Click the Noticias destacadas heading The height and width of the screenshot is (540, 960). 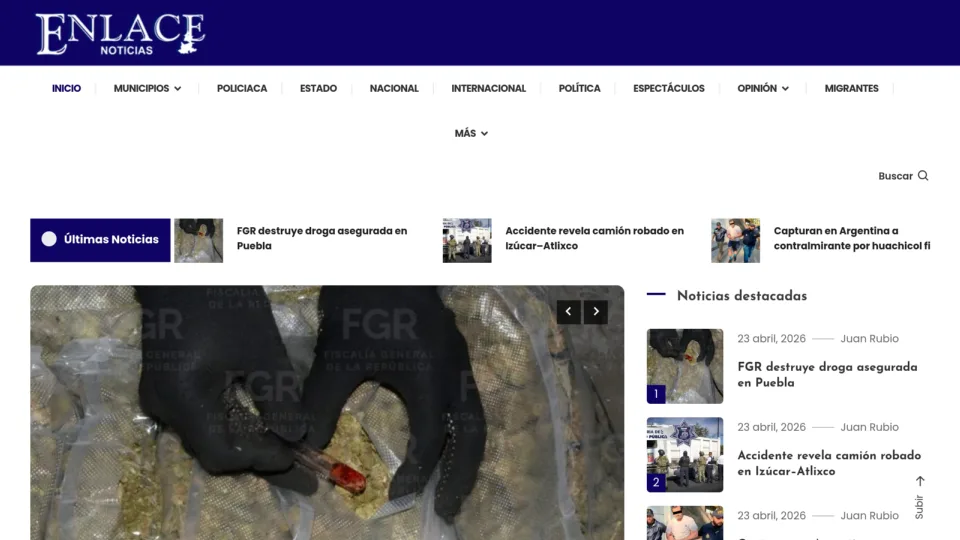coord(741,296)
